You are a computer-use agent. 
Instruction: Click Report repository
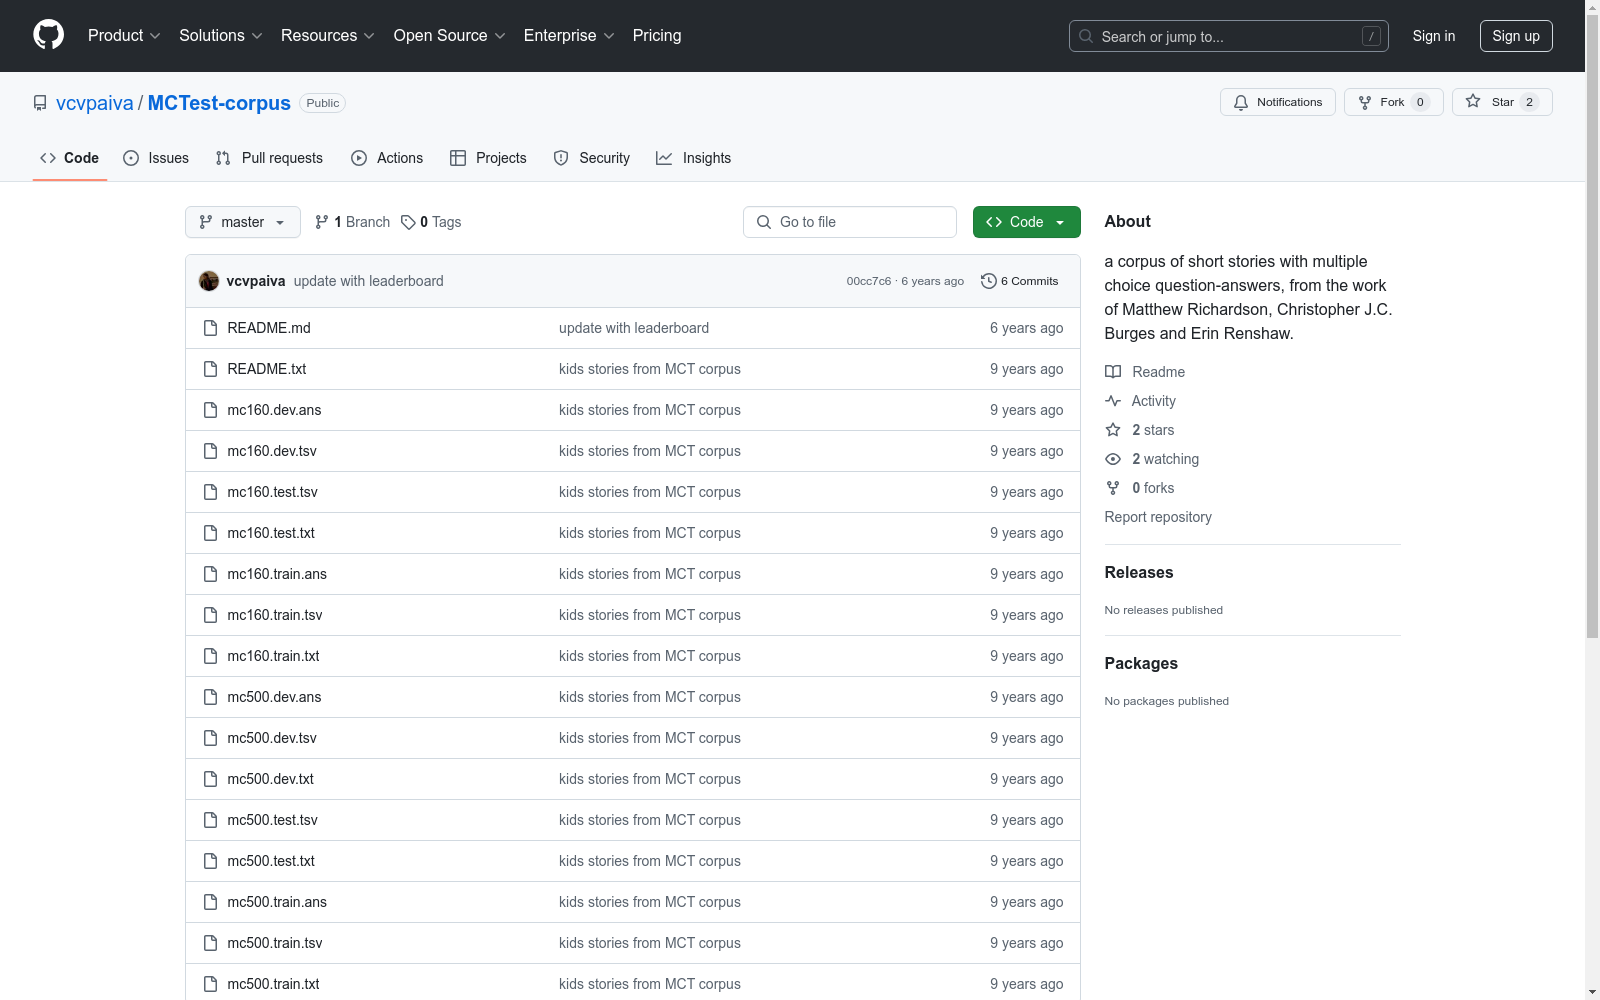pyautogui.click(x=1158, y=517)
